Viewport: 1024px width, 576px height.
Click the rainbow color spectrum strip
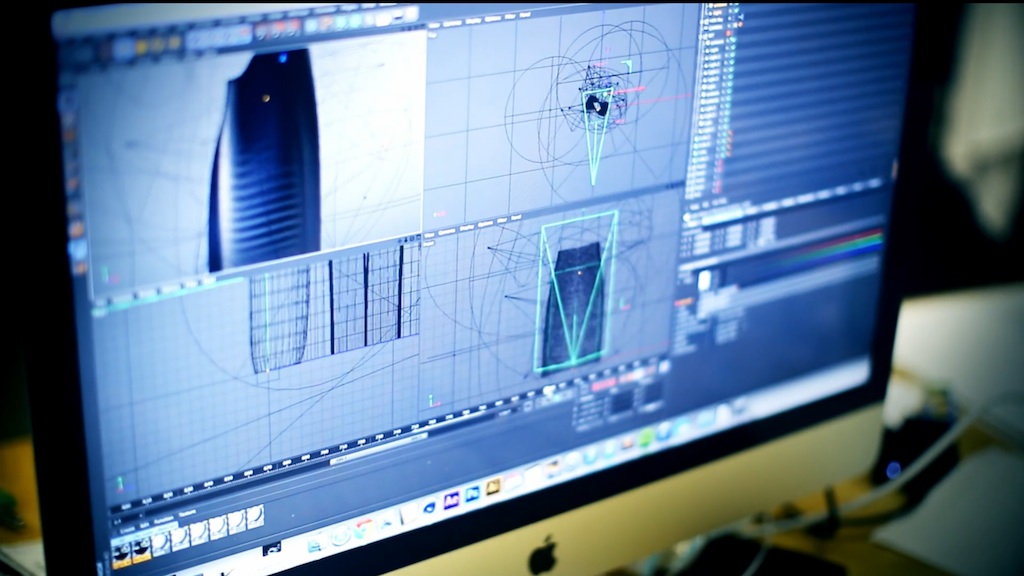[850, 246]
